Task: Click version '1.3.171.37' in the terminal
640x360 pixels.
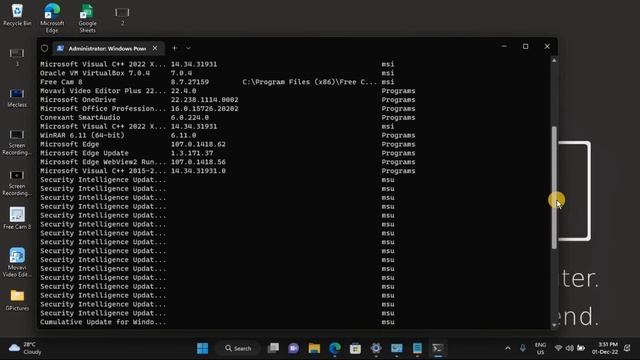Action: coord(192,153)
